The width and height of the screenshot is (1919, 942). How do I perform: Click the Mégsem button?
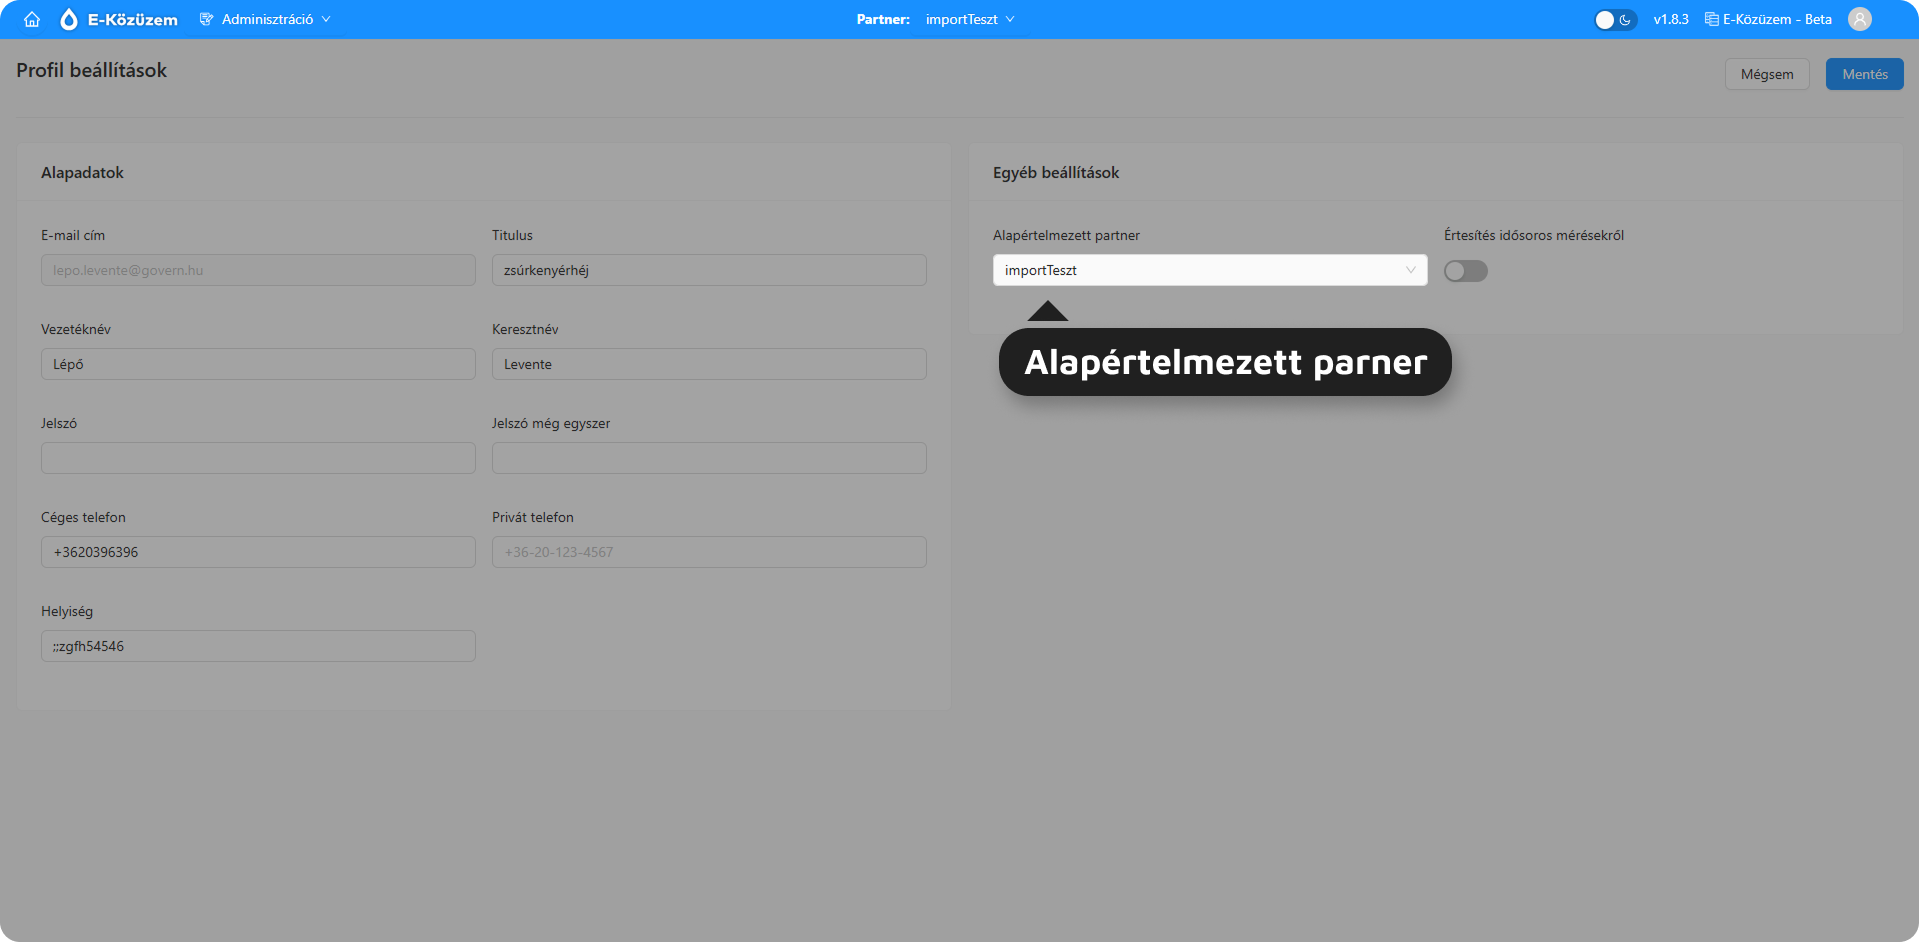click(1766, 74)
